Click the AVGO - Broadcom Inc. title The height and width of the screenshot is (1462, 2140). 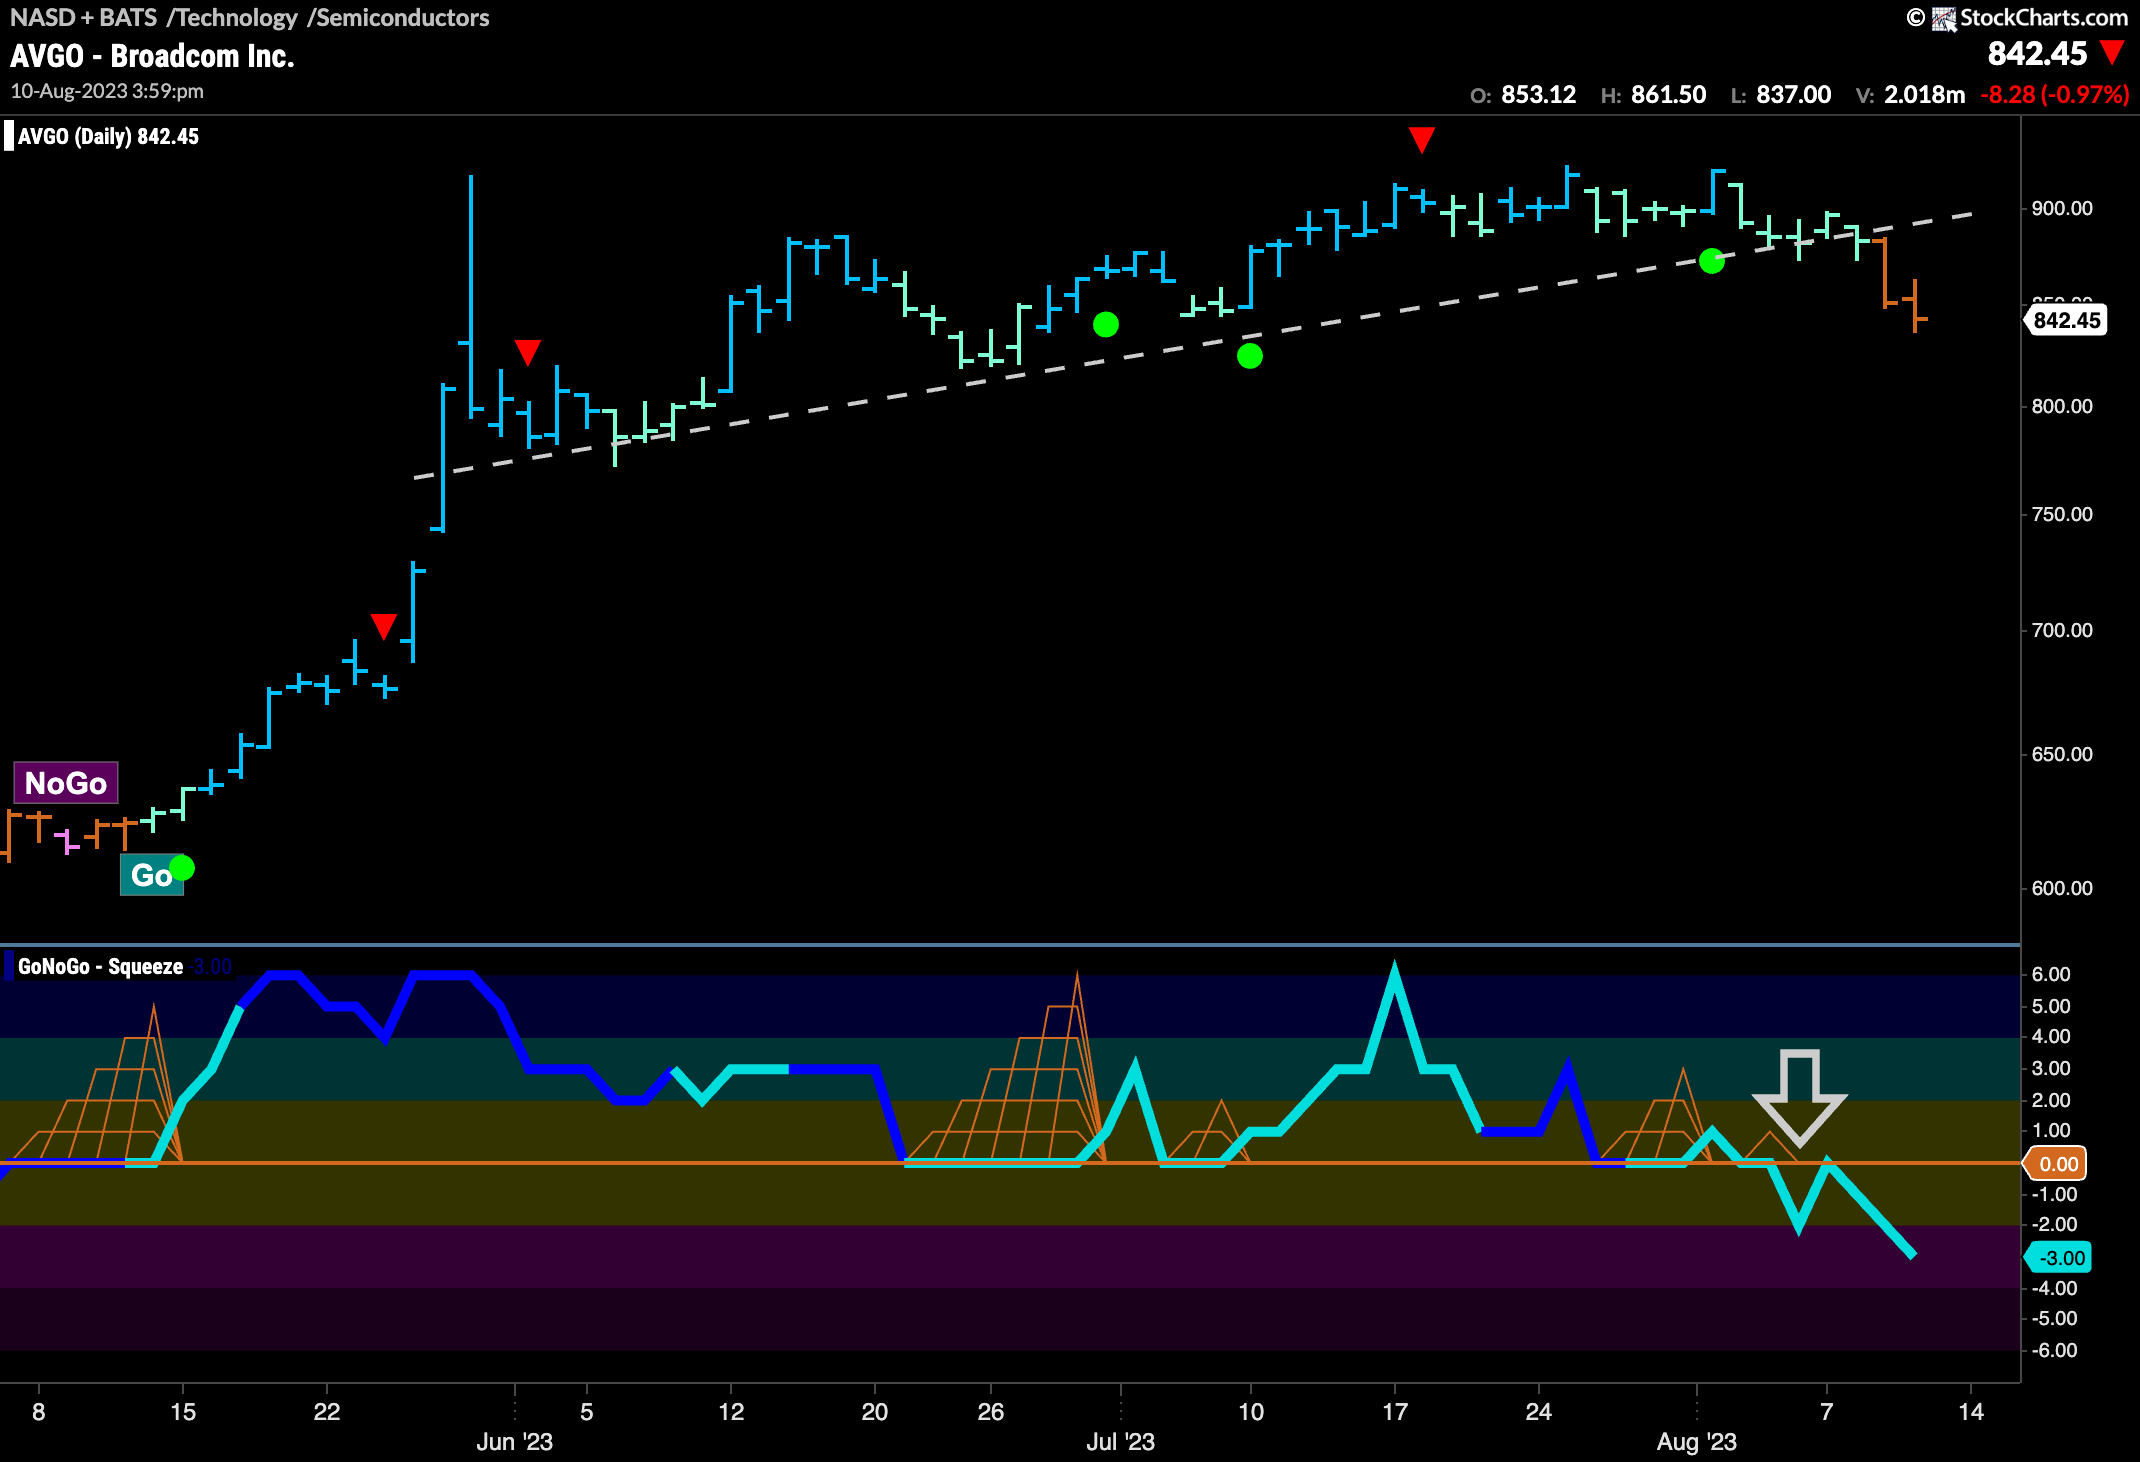152,56
